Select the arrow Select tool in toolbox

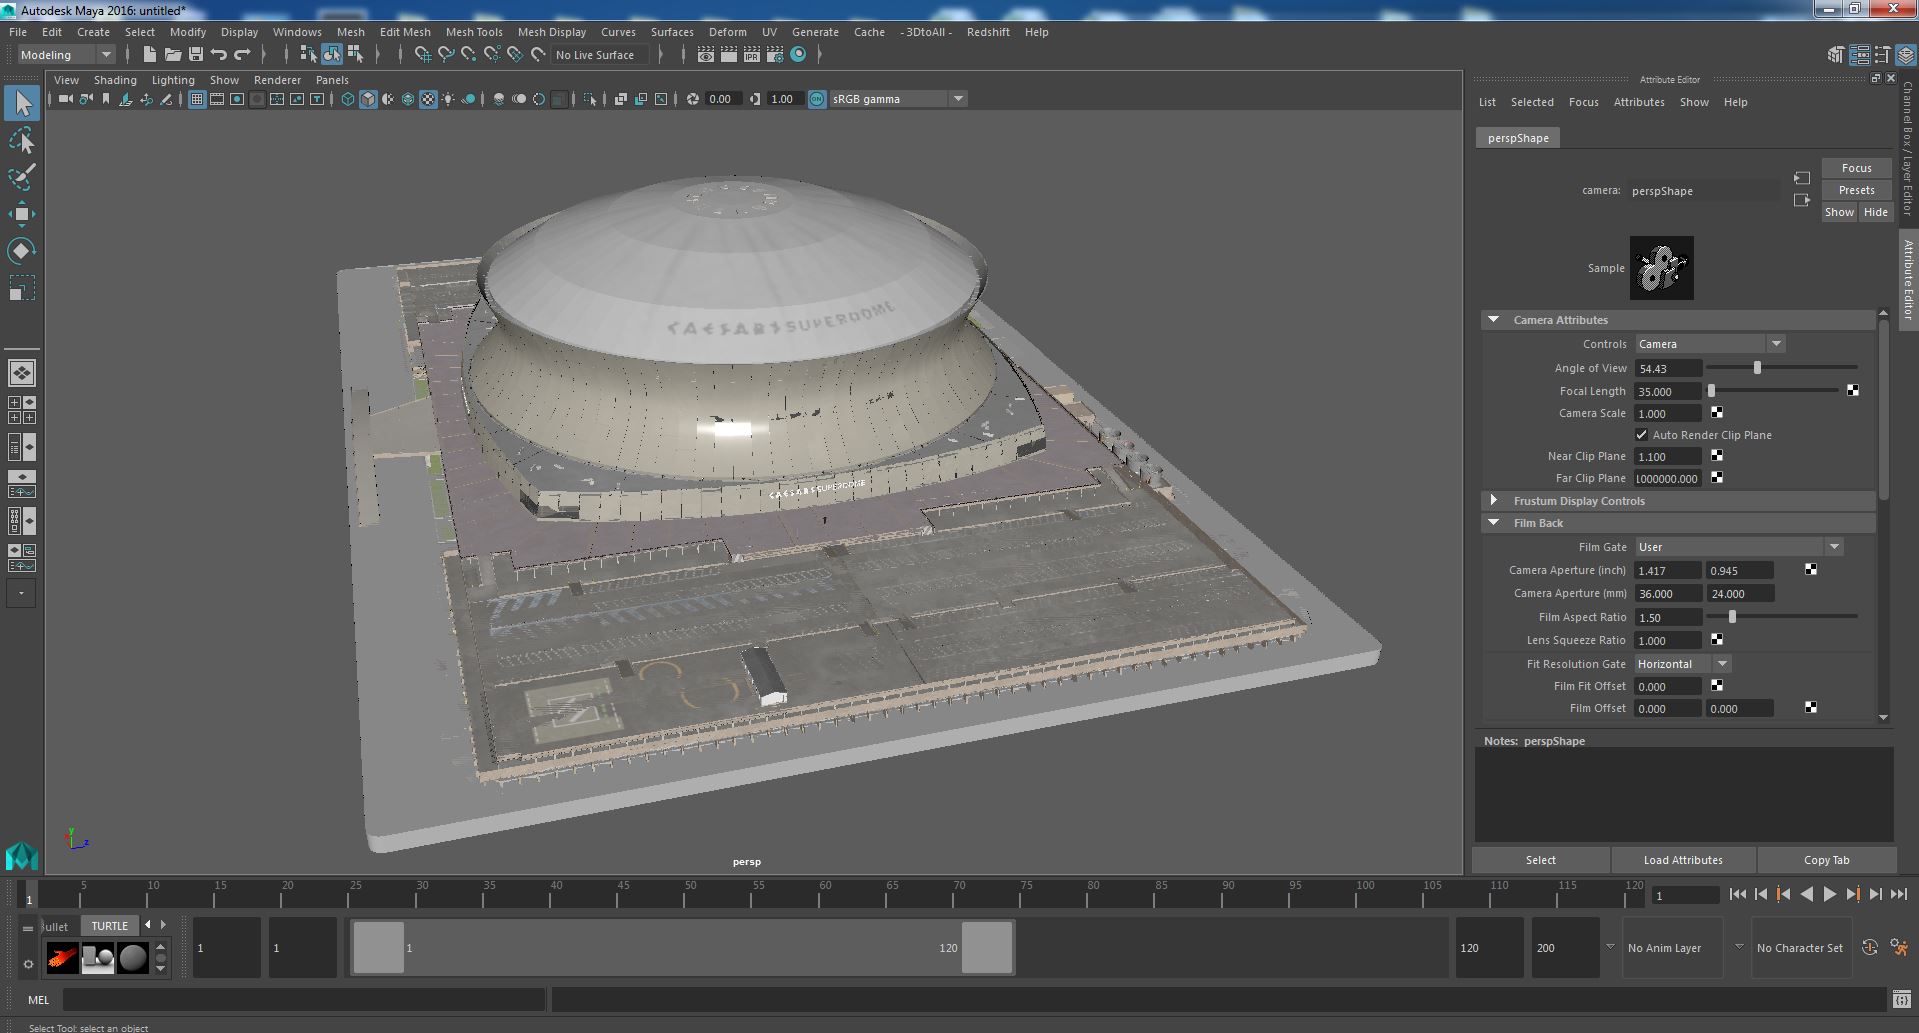point(22,103)
